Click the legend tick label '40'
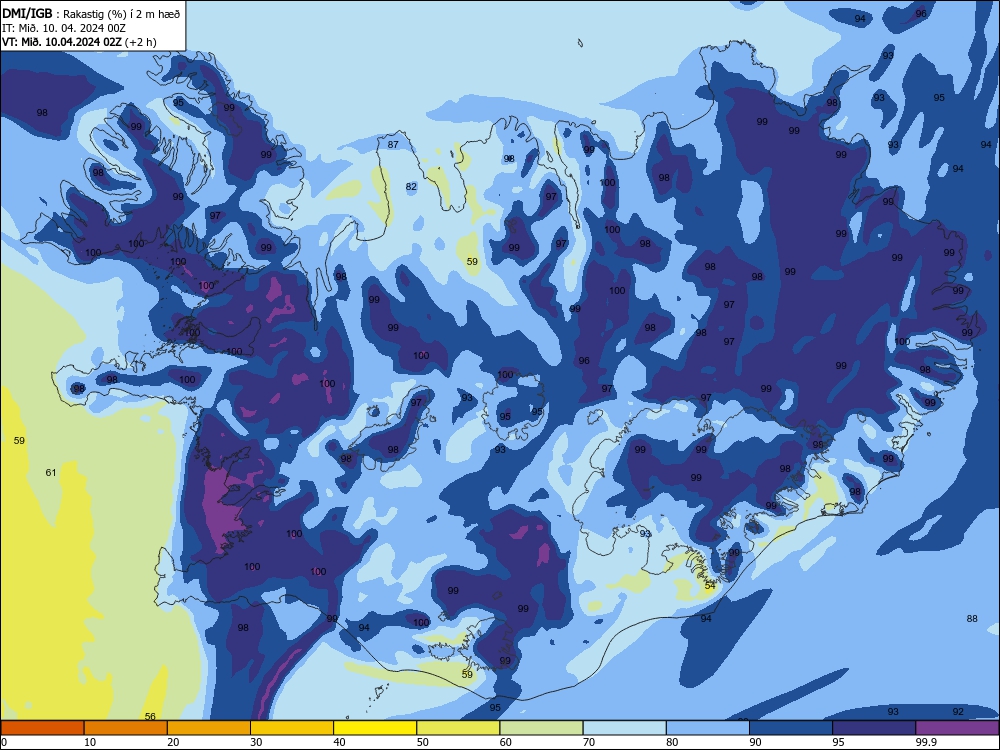Image resolution: width=1000 pixels, height=750 pixels. pyautogui.click(x=339, y=742)
